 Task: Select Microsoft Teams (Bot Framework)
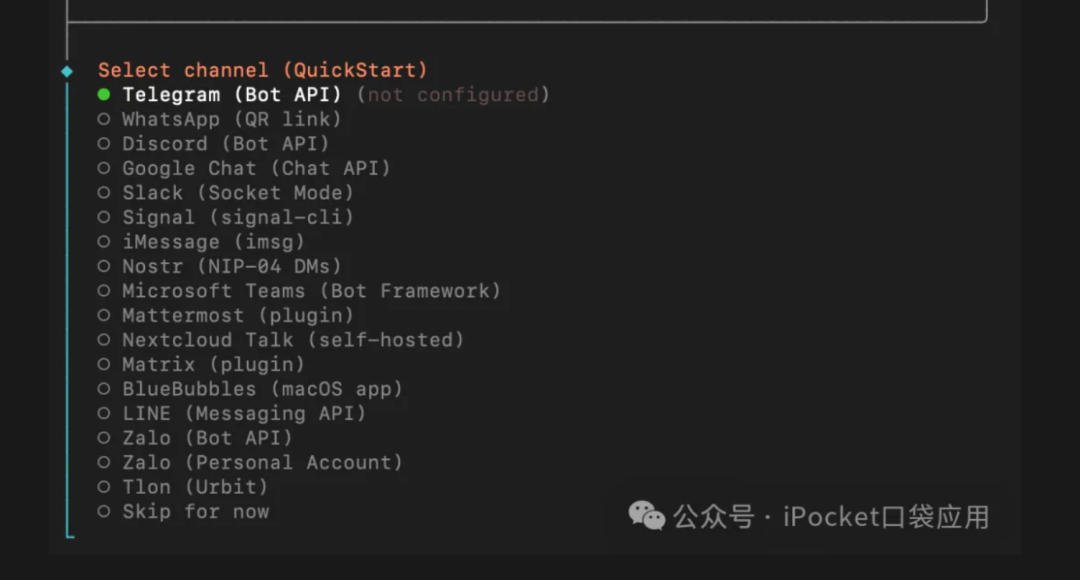click(x=311, y=291)
